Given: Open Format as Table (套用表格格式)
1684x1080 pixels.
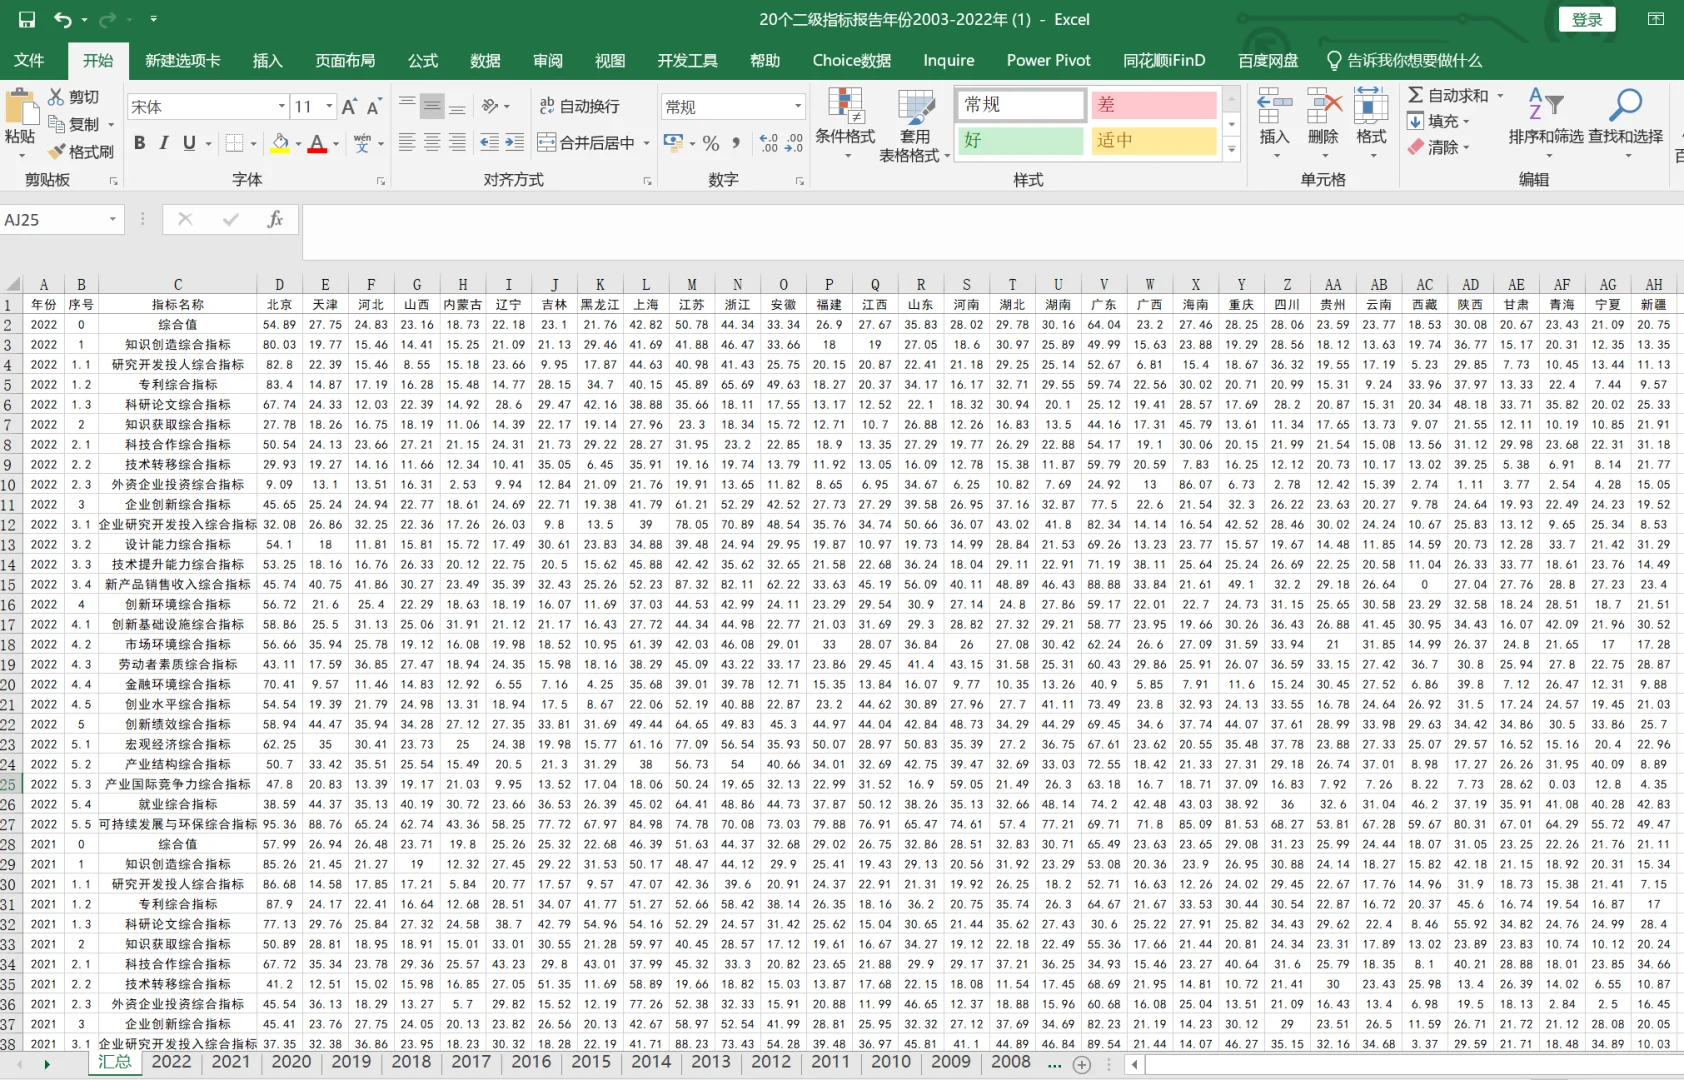Looking at the screenshot, I should (x=915, y=127).
